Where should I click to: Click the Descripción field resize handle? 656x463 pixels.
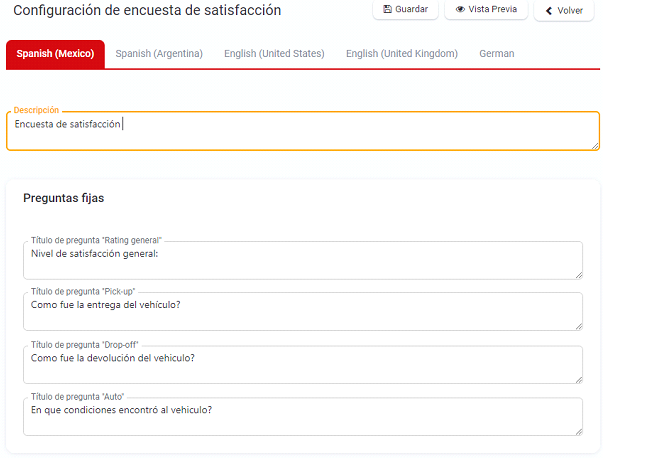pos(595,146)
